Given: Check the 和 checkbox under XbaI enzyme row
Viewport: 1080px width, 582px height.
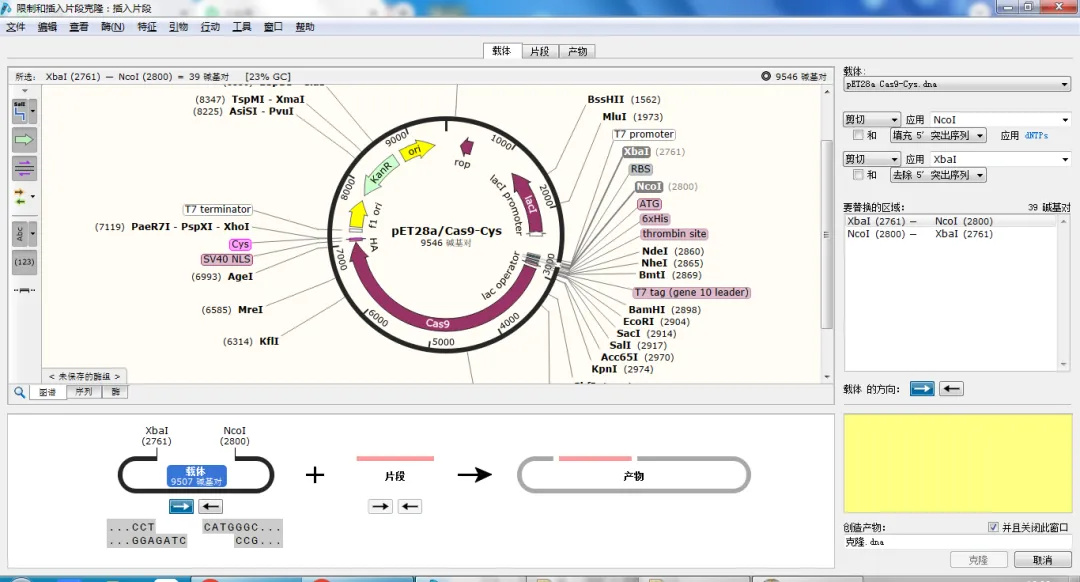Looking at the screenshot, I should 858,175.
